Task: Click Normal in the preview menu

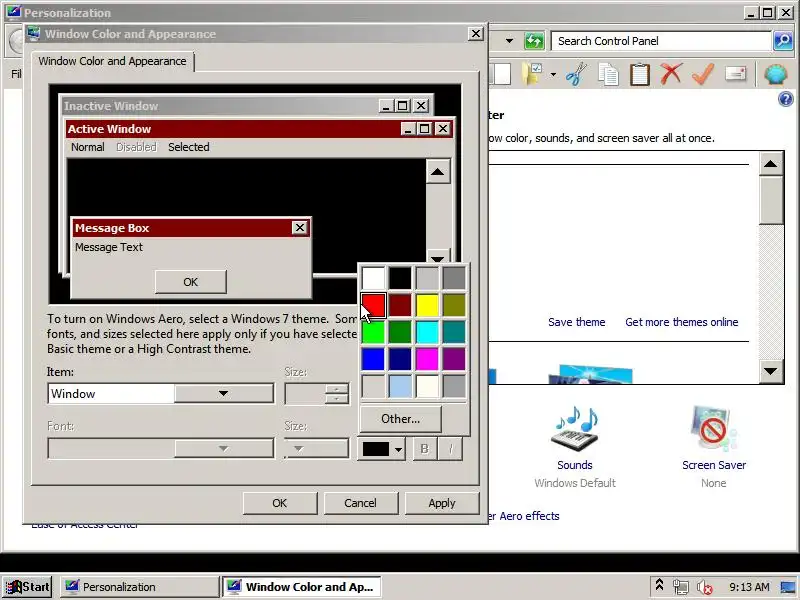Action: [x=88, y=147]
